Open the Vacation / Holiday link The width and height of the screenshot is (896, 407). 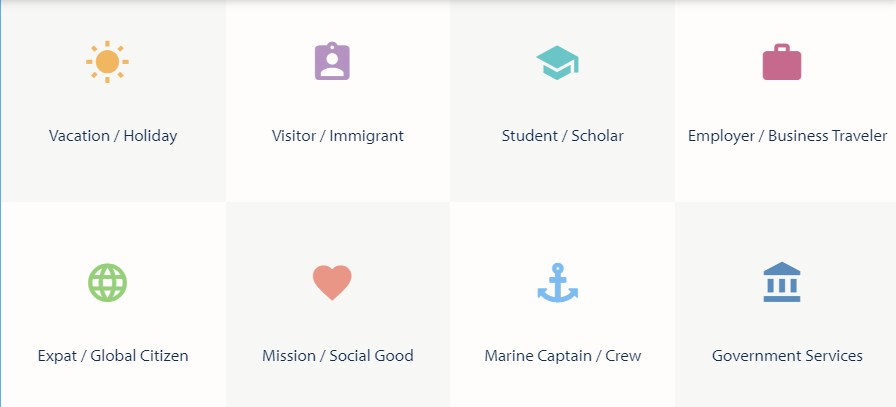tap(113, 136)
